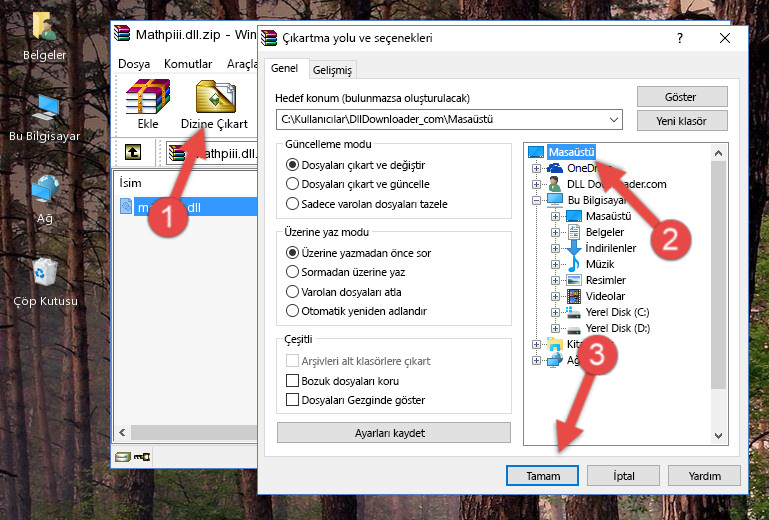Click WinRAR file list scroll left arrow
This screenshot has height=520, width=769.
(123, 432)
